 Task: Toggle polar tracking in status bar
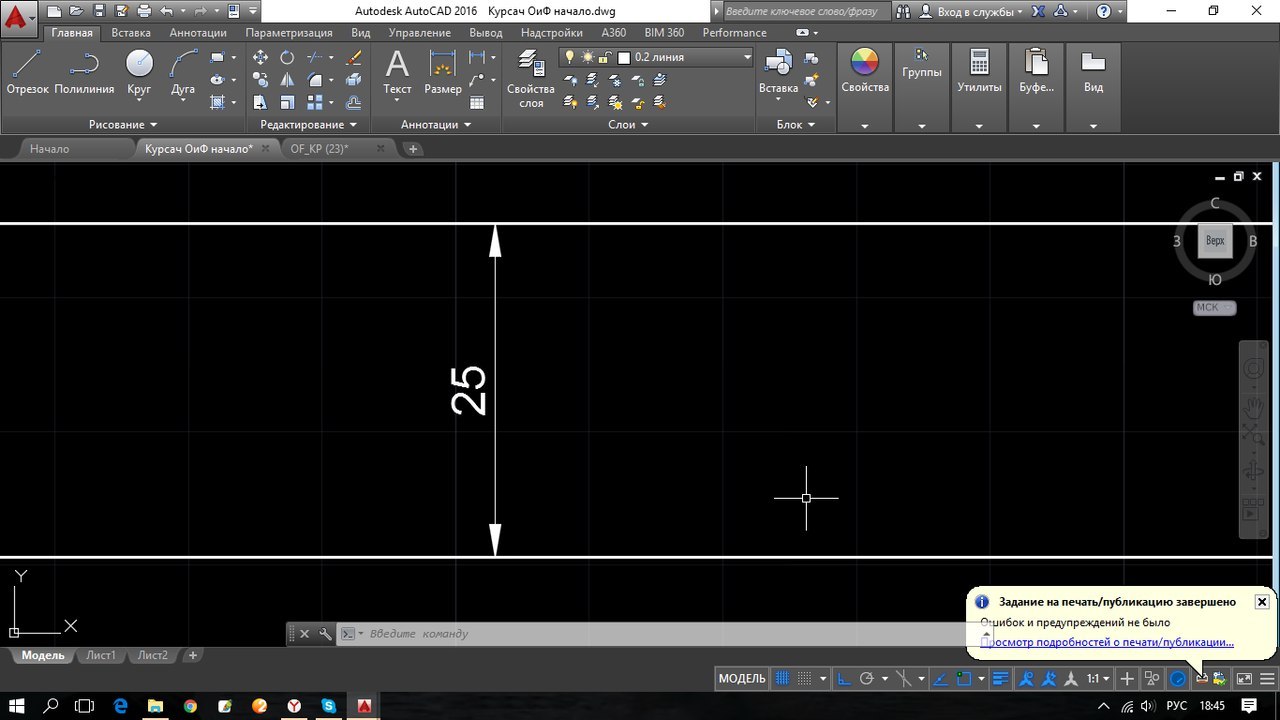tap(866, 678)
